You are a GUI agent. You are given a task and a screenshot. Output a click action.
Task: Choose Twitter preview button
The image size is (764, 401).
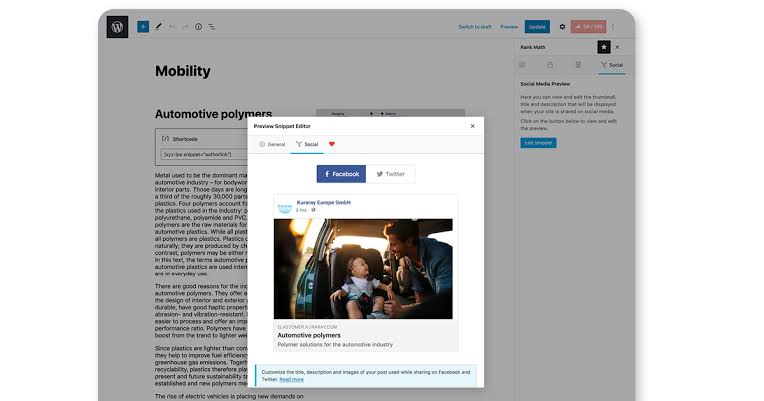pyautogui.click(x=391, y=174)
